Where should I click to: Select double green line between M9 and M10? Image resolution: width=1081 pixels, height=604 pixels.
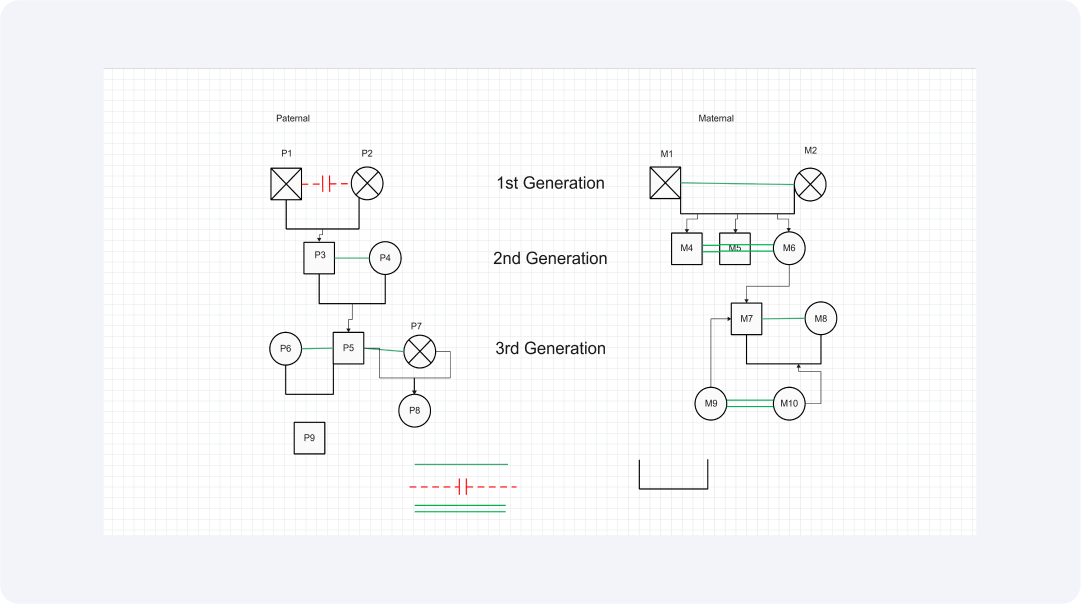750,403
